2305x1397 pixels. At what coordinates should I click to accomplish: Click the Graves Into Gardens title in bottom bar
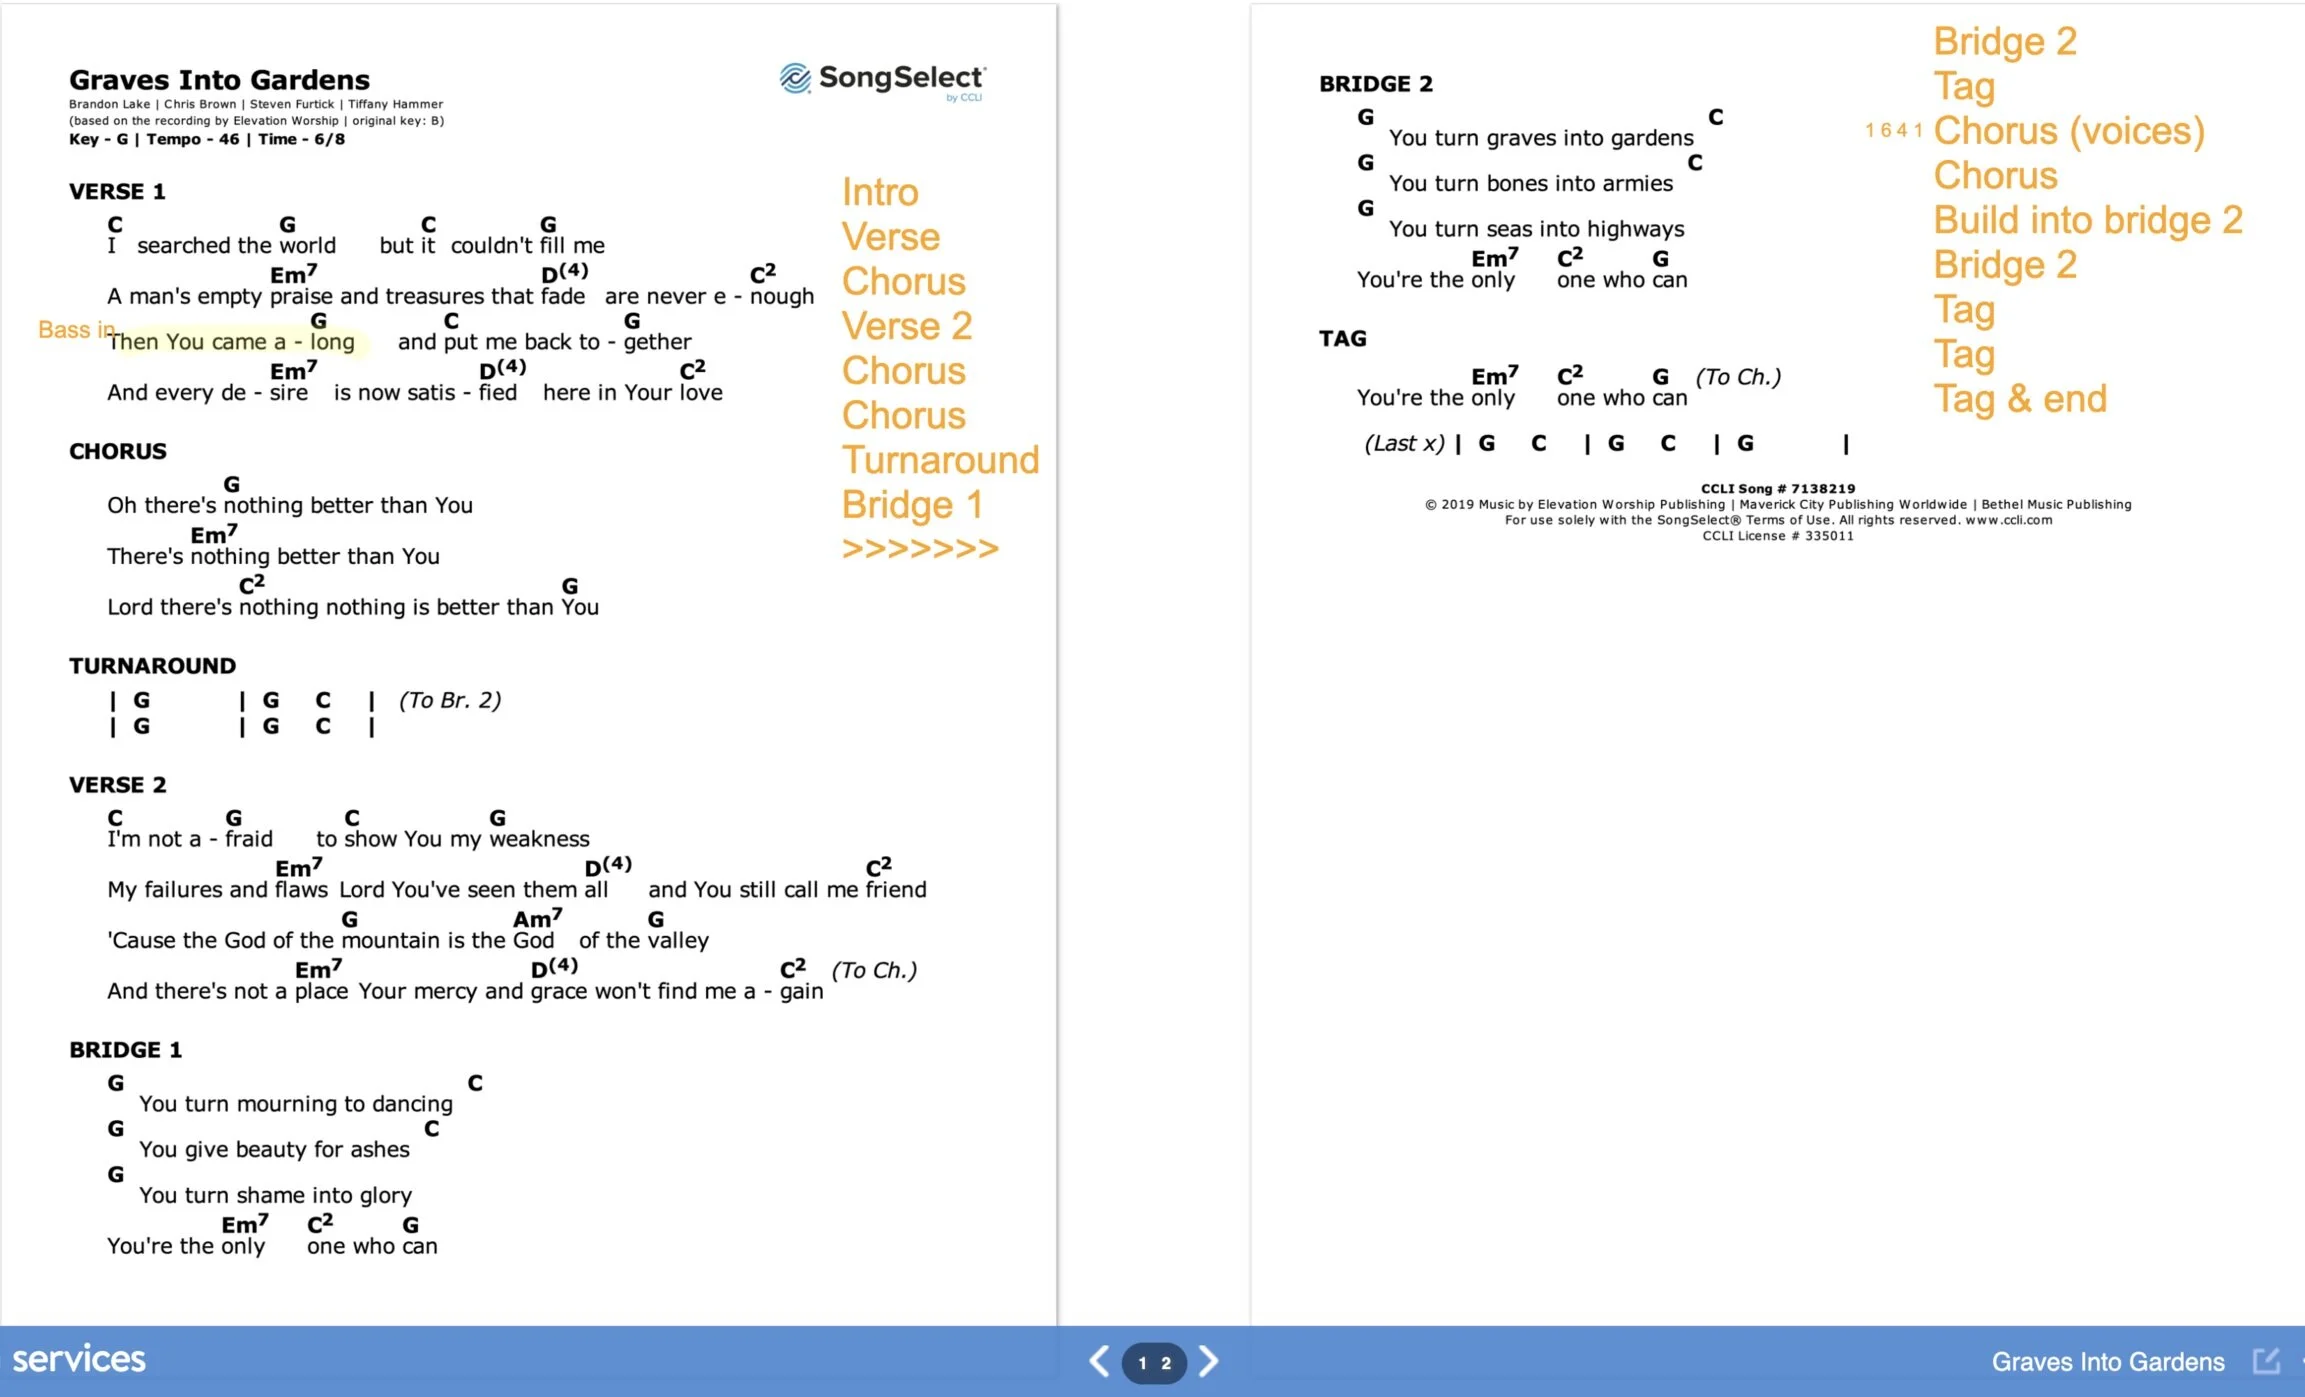pos(2107,1360)
